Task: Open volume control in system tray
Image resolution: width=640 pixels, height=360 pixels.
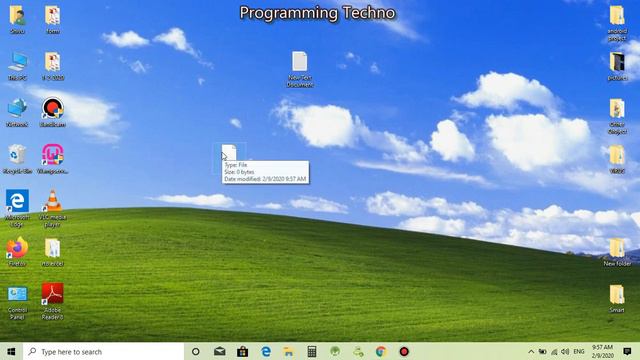Action: 565,351
